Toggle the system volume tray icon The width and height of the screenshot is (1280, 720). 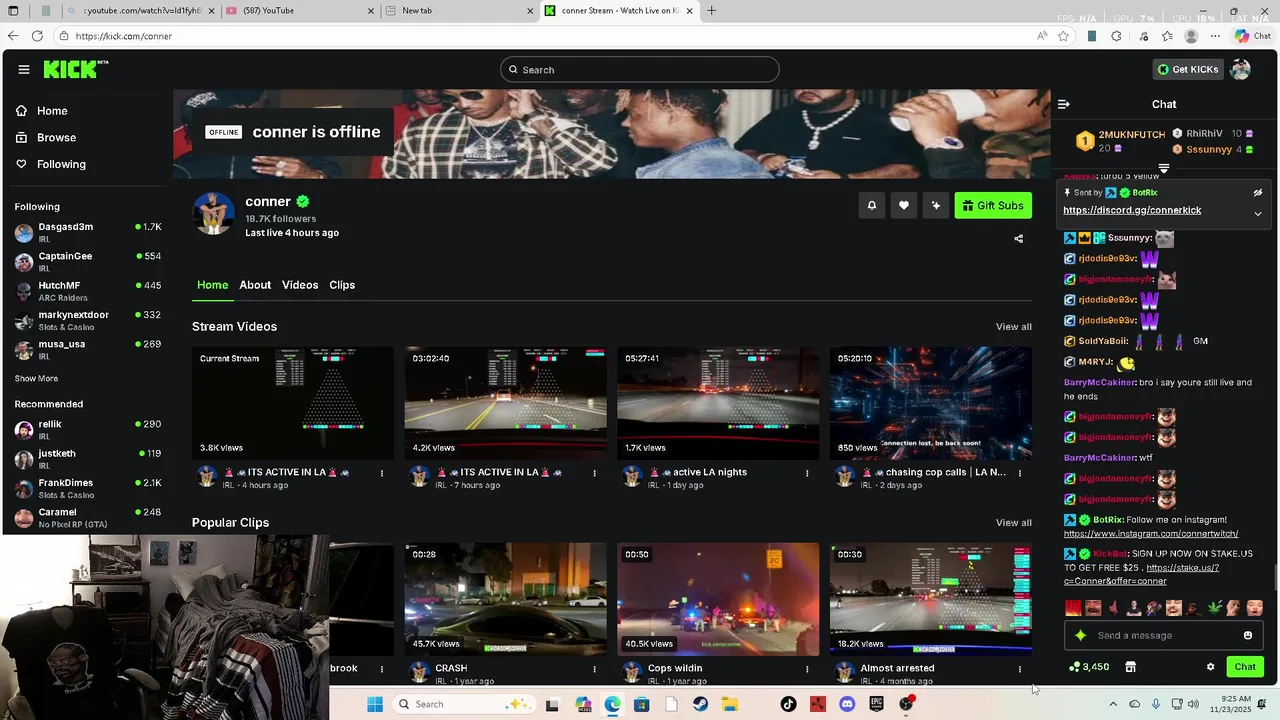tap(1193, 704)
